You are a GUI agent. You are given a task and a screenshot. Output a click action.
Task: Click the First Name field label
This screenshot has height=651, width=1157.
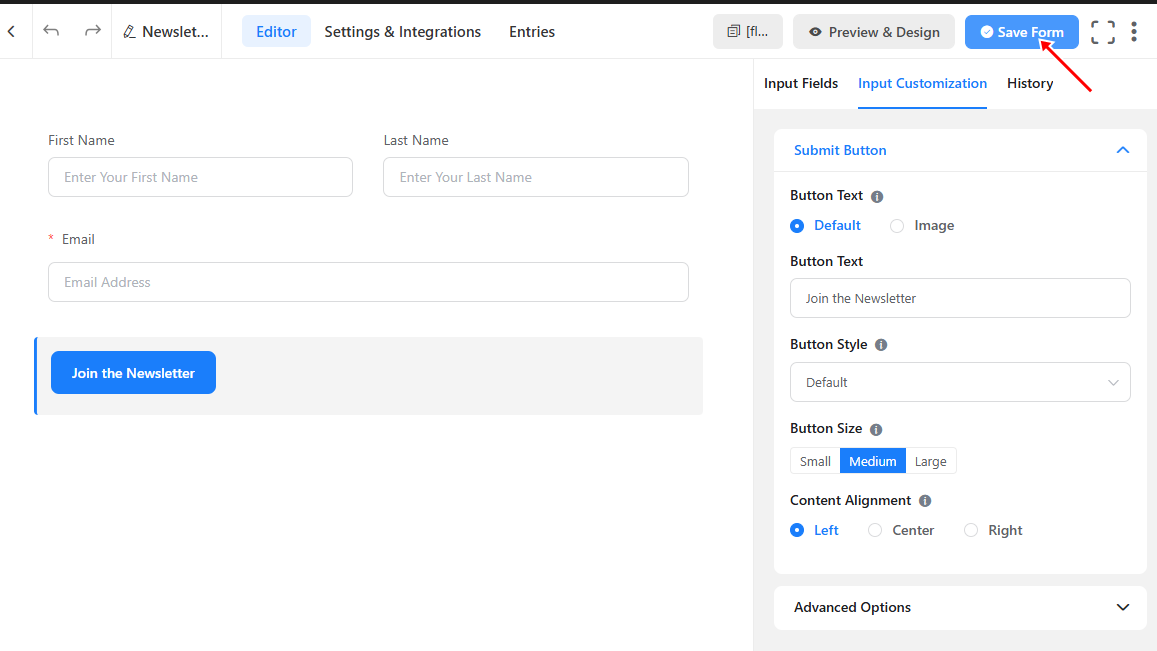81,140
